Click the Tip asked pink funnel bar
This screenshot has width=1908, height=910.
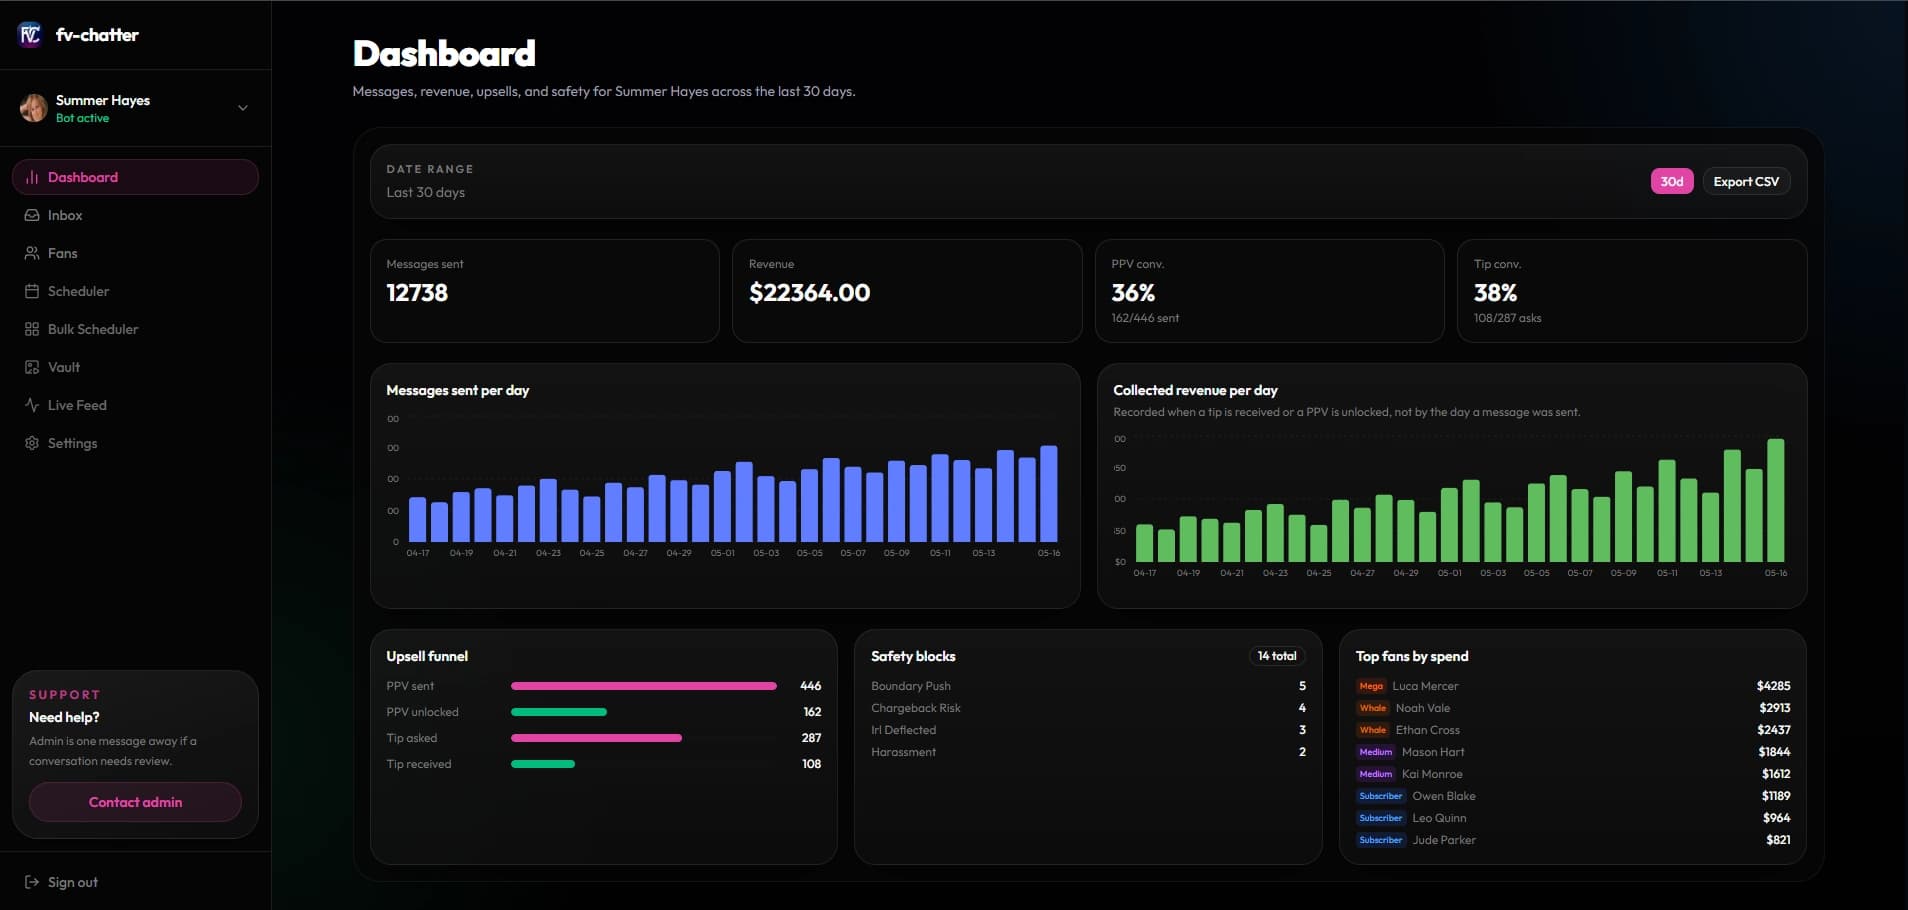point(596,738)
